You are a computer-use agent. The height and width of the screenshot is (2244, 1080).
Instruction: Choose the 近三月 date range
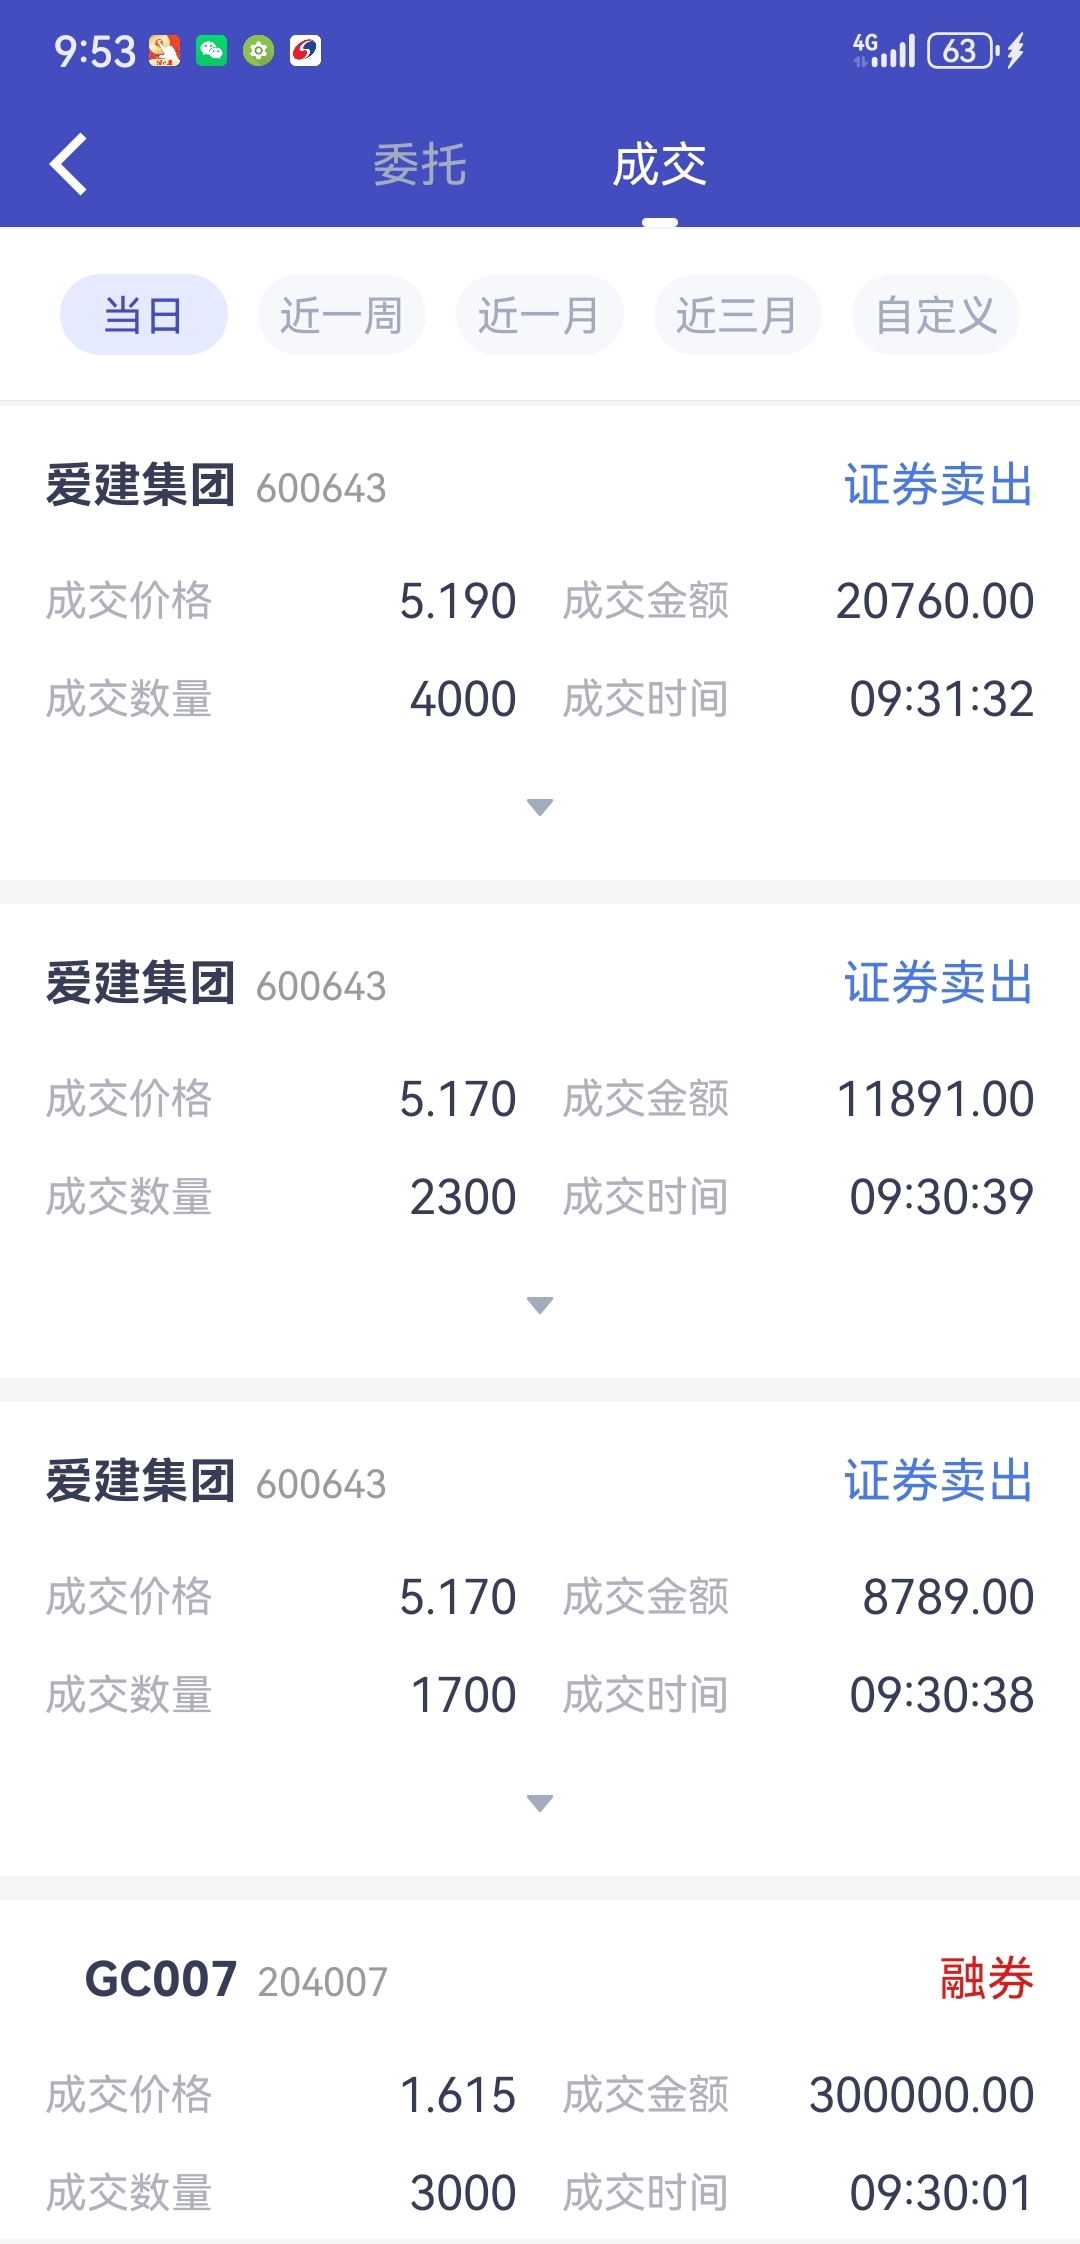pyautogui.click(x=737, y=315)
